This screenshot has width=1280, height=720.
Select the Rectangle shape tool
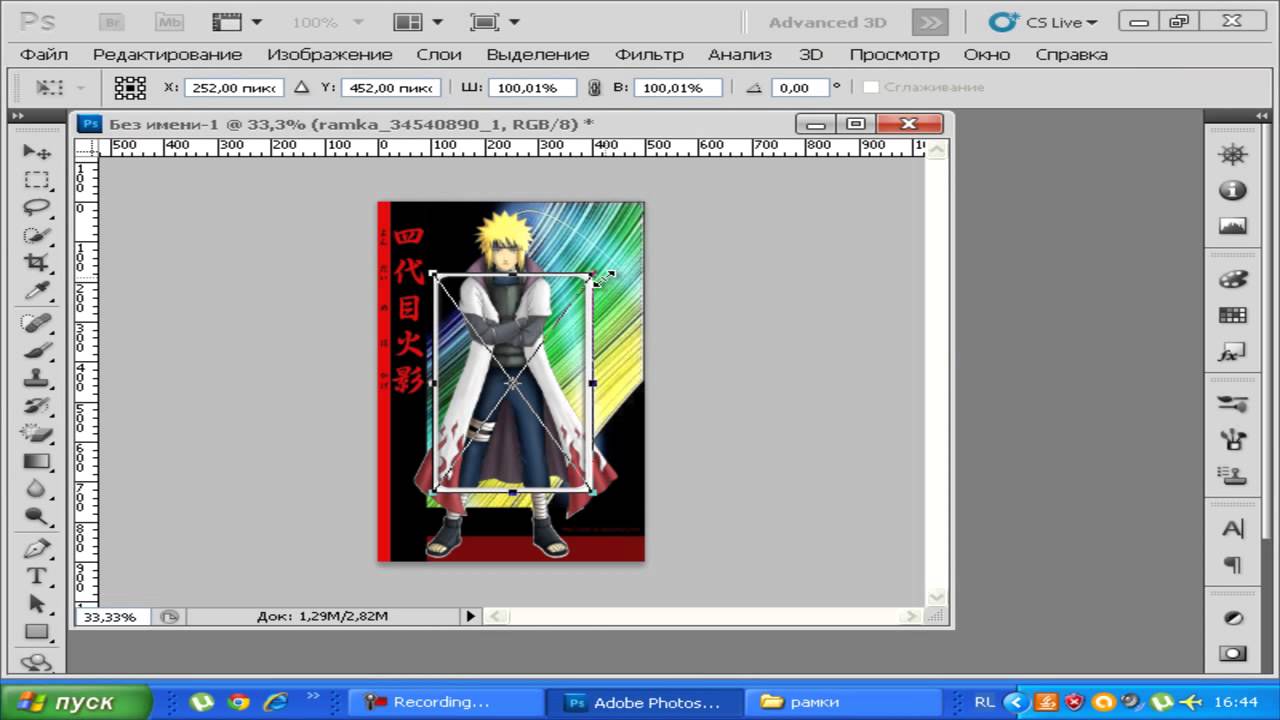coord(37,632)
